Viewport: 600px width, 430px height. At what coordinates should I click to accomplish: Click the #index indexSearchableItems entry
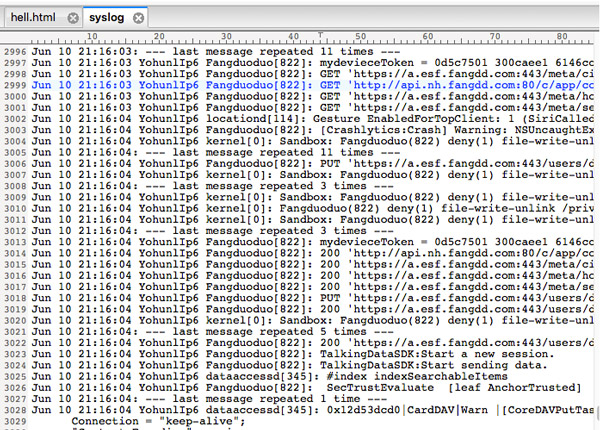pos(417,376)
